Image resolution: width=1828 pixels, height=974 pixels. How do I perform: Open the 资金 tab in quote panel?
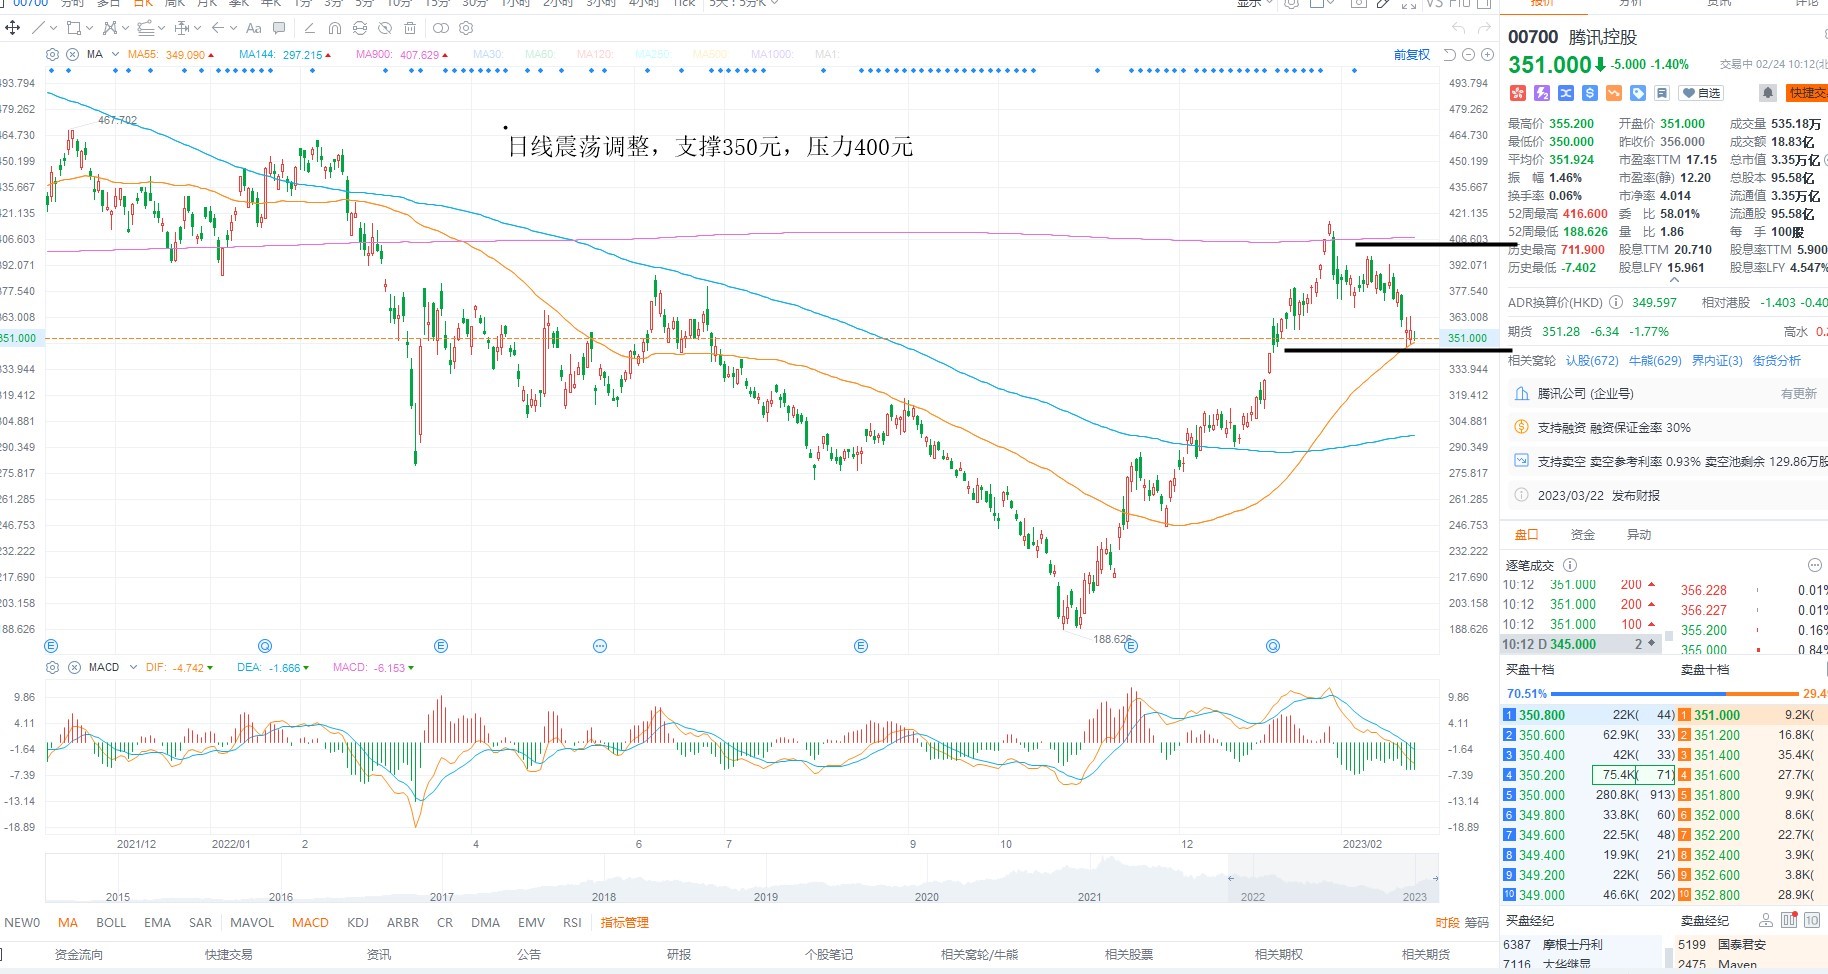point(1582,534)
